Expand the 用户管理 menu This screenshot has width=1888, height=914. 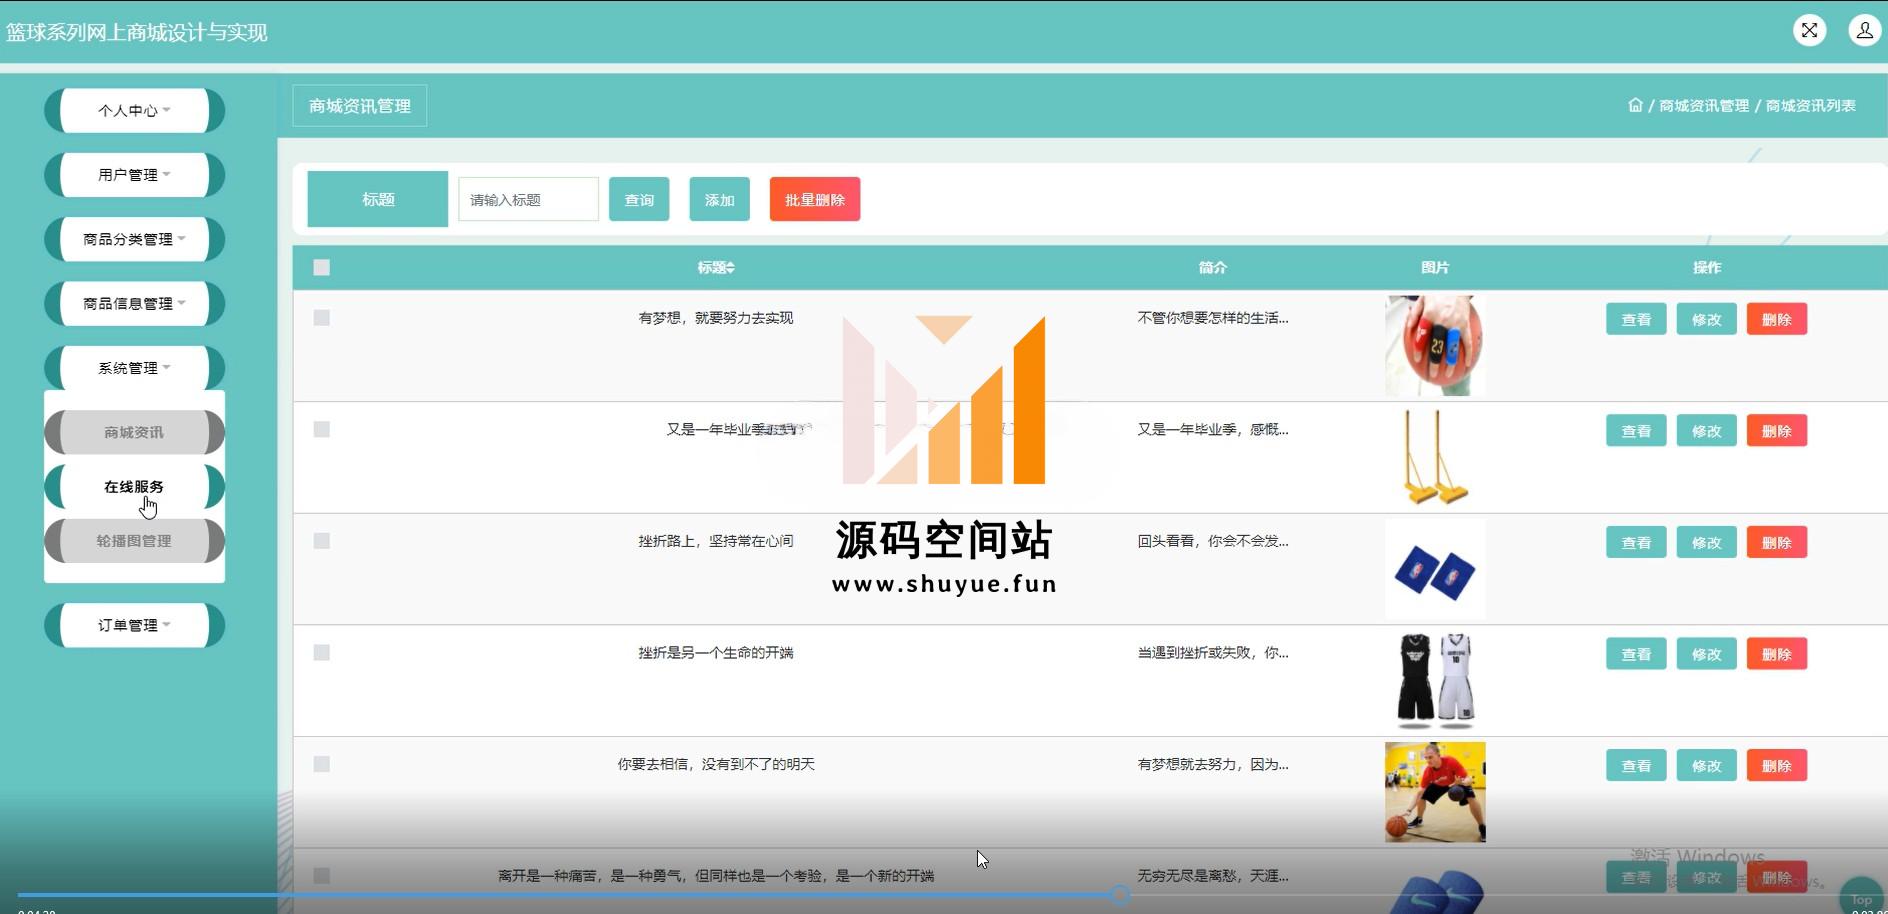(134, 174)
